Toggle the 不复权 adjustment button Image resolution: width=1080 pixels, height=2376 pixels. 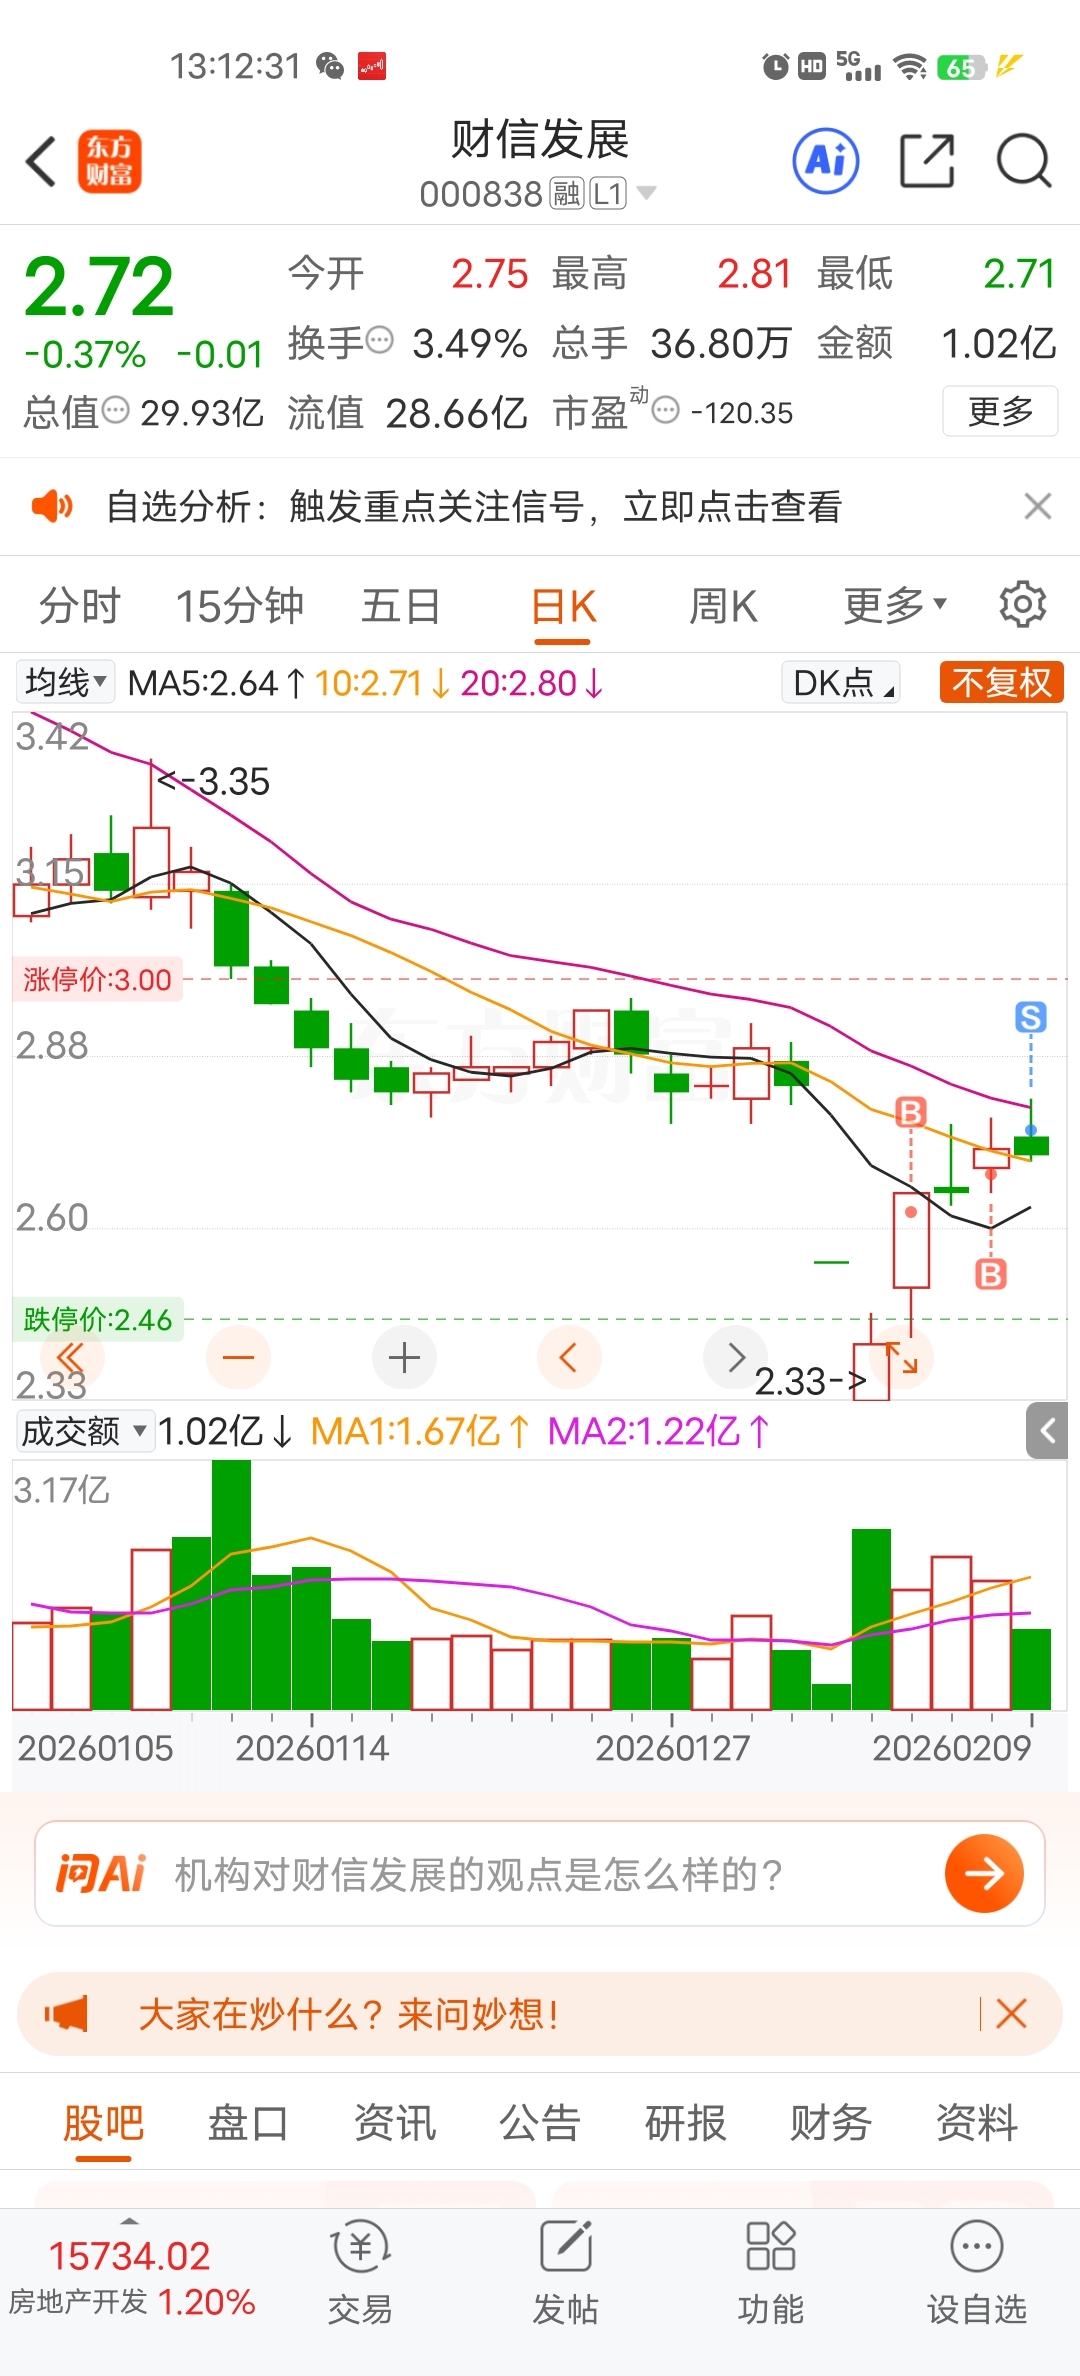[1001, 682]
